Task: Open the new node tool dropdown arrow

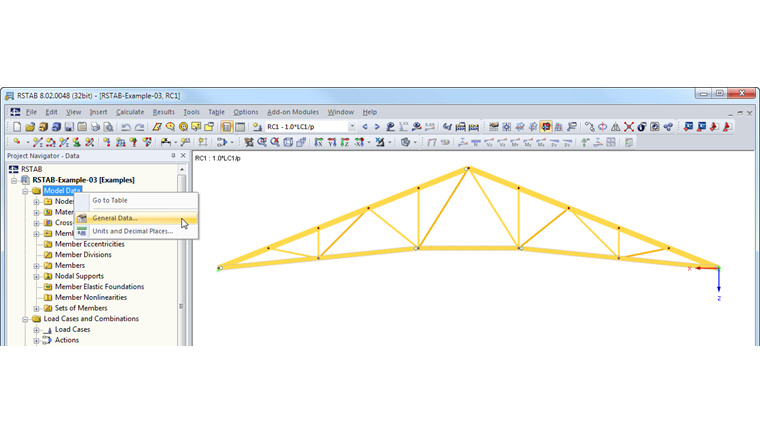Action: pos(28,143)
